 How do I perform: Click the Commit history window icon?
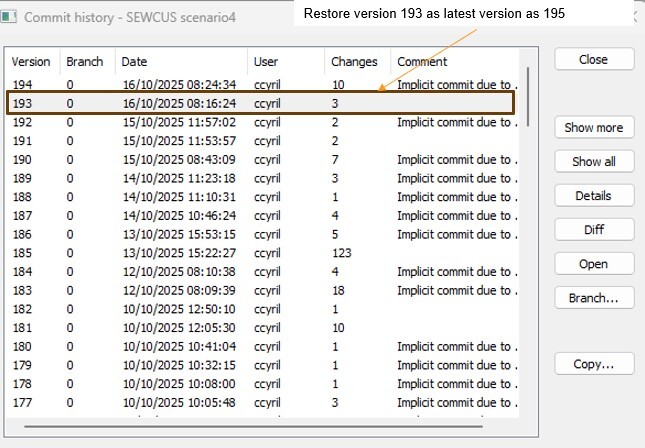10,17
